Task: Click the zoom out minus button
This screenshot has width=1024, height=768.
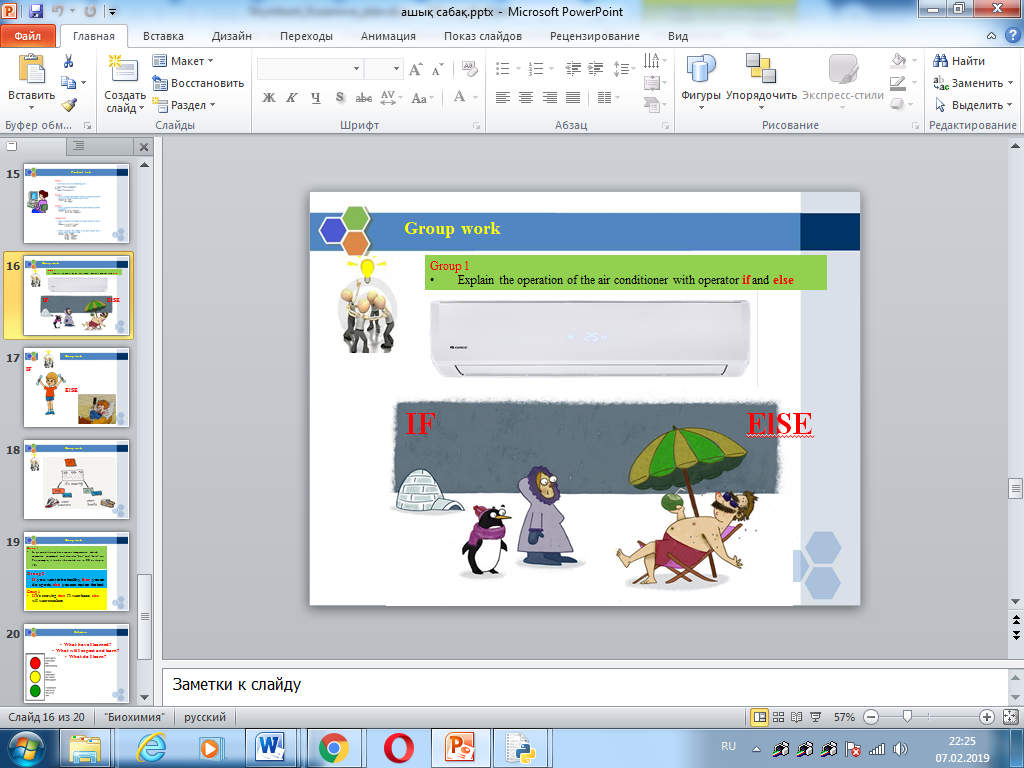Action: (x=871, y=716)
